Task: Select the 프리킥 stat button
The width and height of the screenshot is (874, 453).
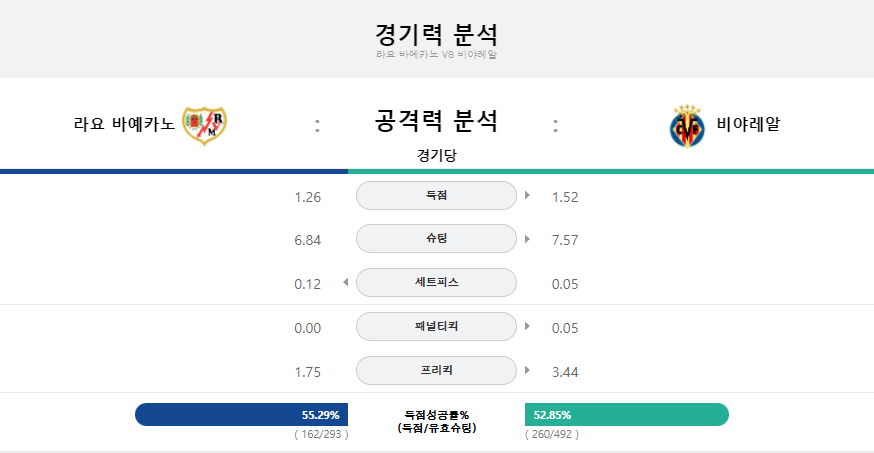Action: point(436,371)
